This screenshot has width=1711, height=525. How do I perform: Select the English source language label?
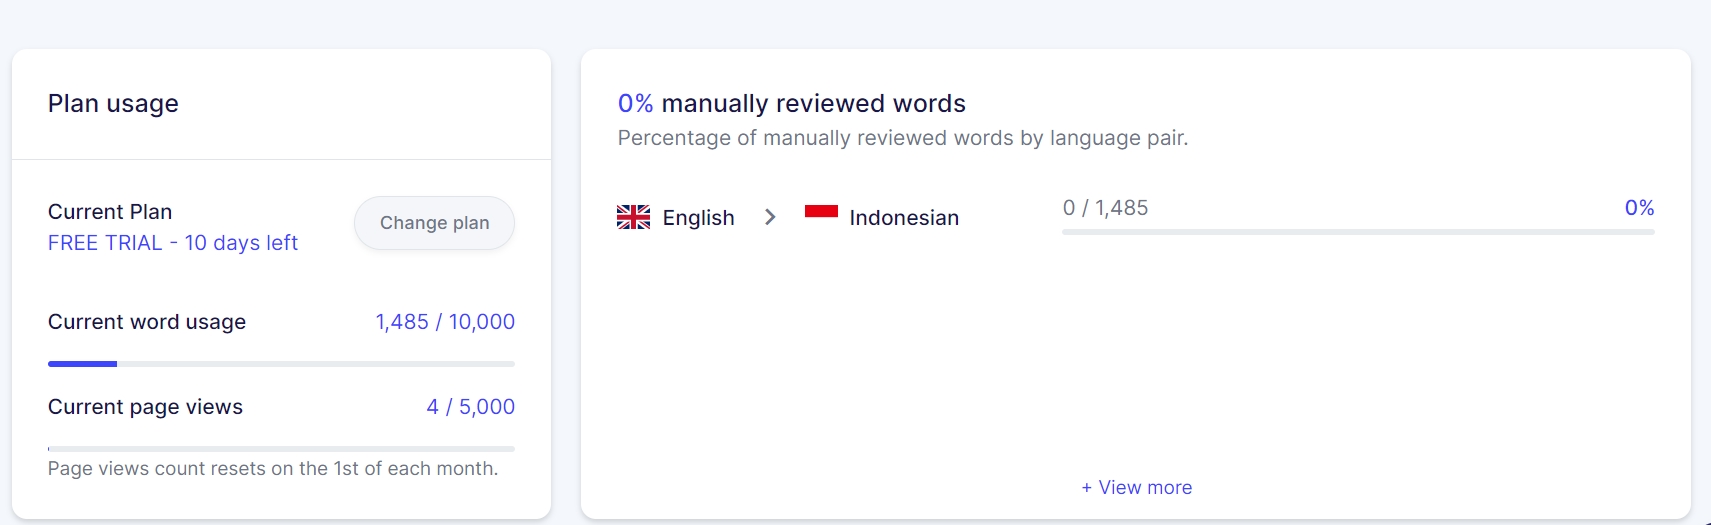(698, 218)
